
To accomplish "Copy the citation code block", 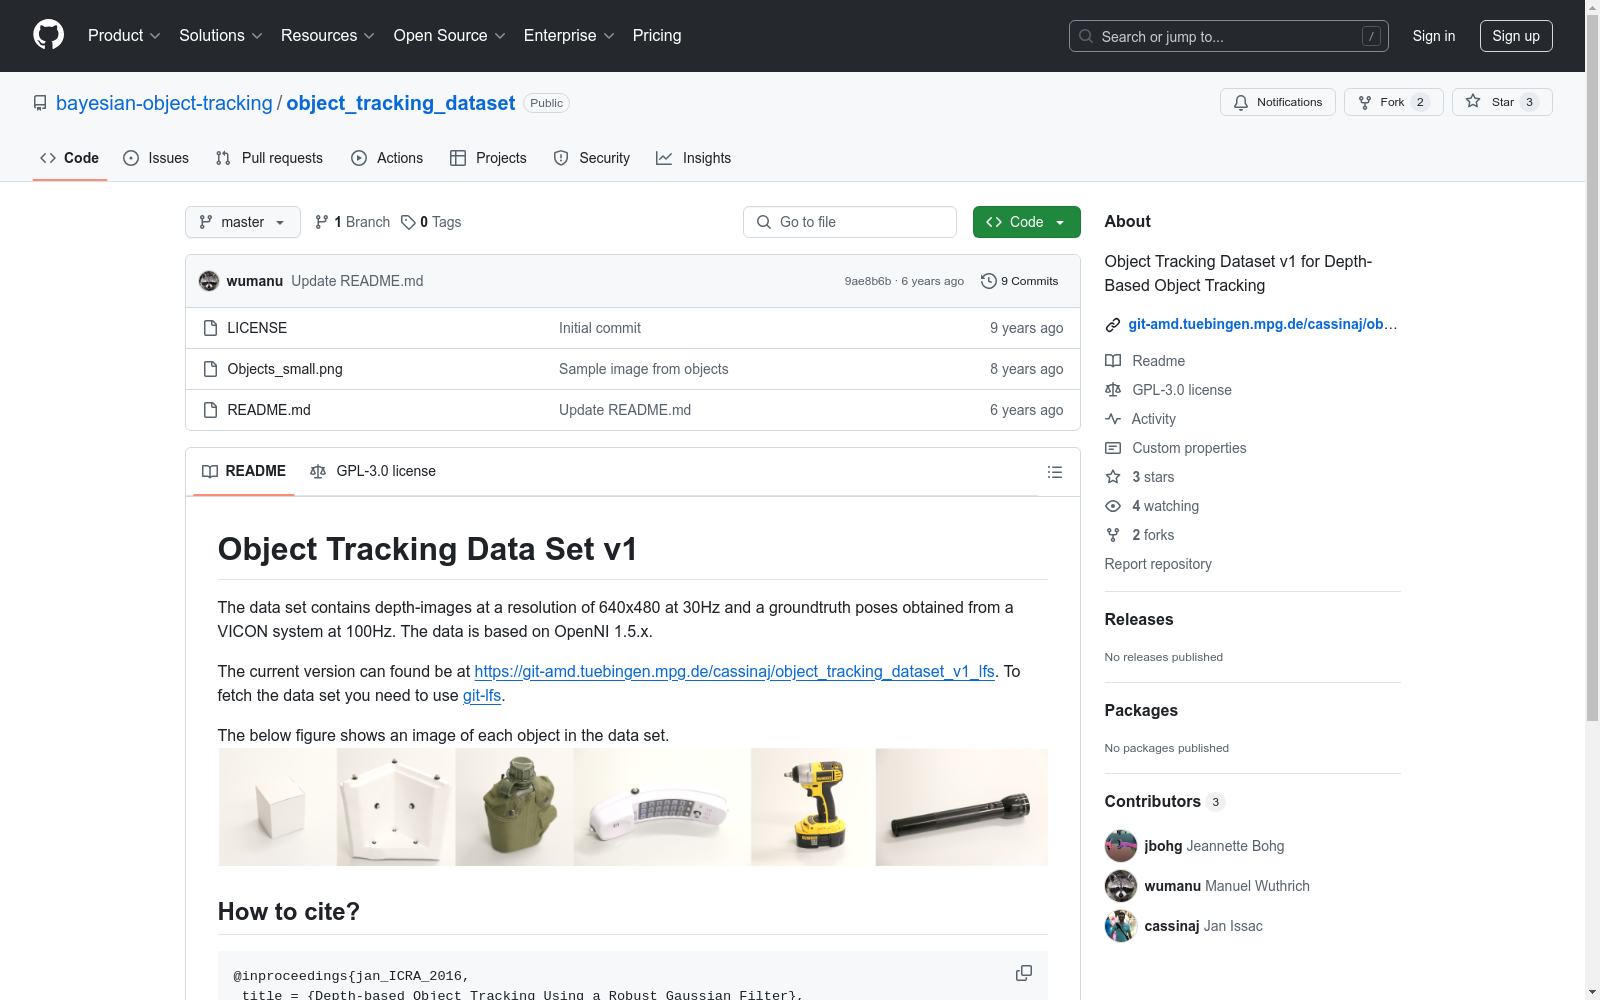I will tap(1024, 973).
